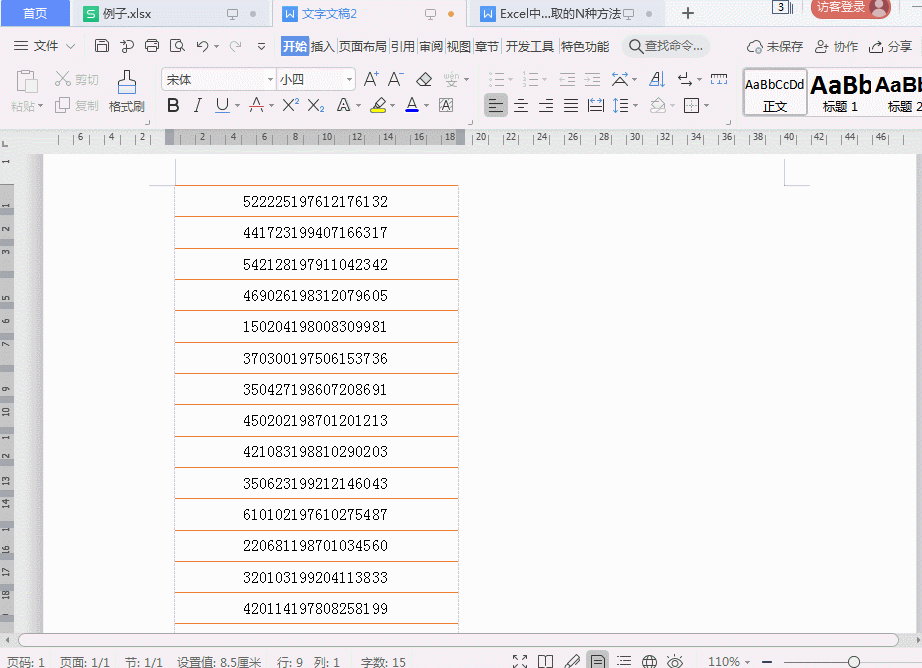
Task: Open the Review ribbon tab
Action: pyautogui.click(x=431, y=46)
